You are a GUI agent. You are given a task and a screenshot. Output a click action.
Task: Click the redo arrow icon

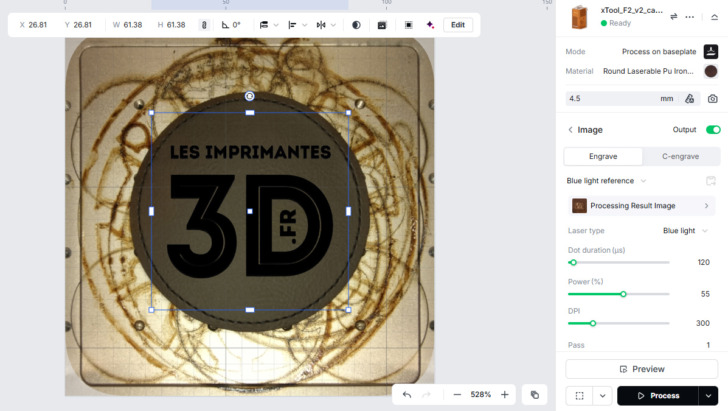(426, 395)
